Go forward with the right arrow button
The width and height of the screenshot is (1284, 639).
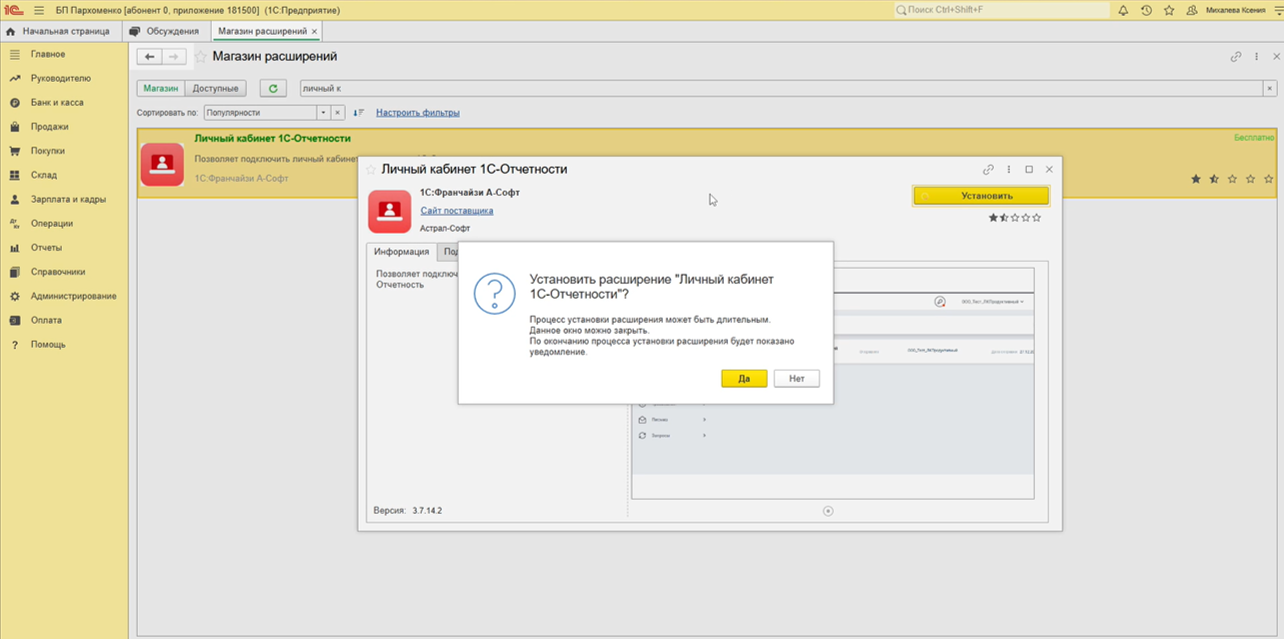tap(174, 57)
